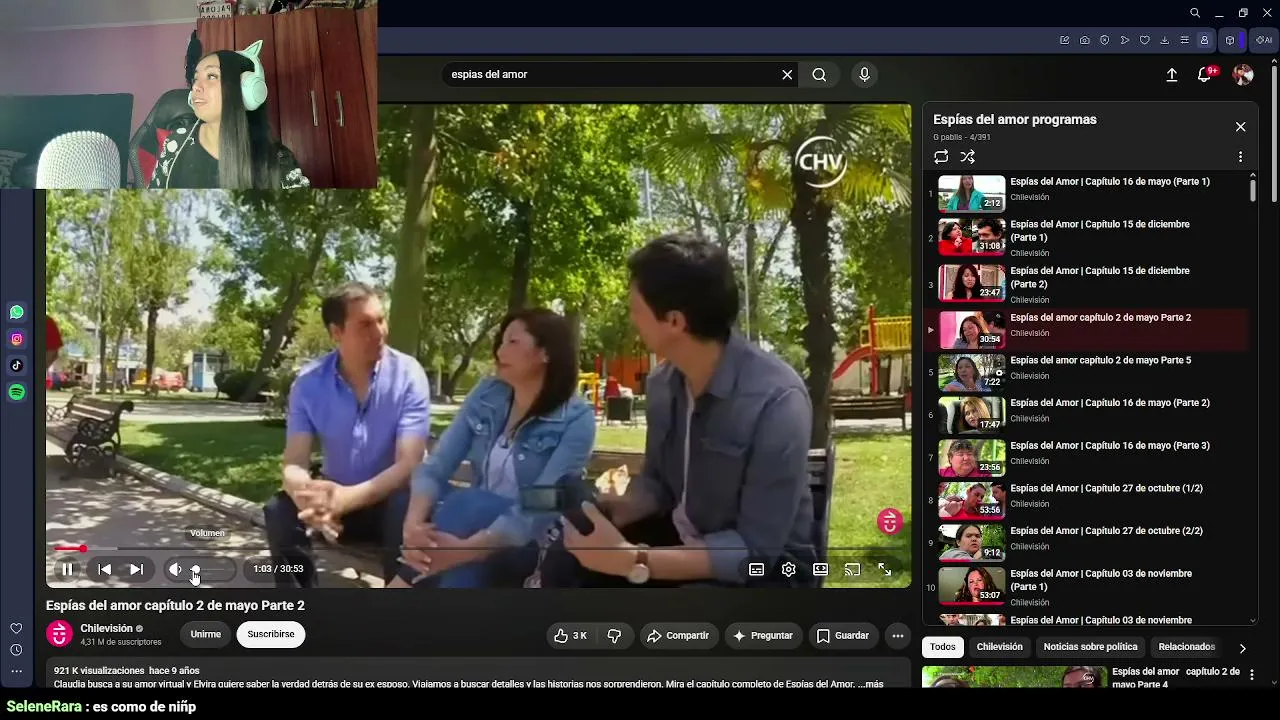The height and width of the screenshot is (720, 1280).
Task: Click the Preguntar button
Action: pyautogui.click(x=763, y=635)
